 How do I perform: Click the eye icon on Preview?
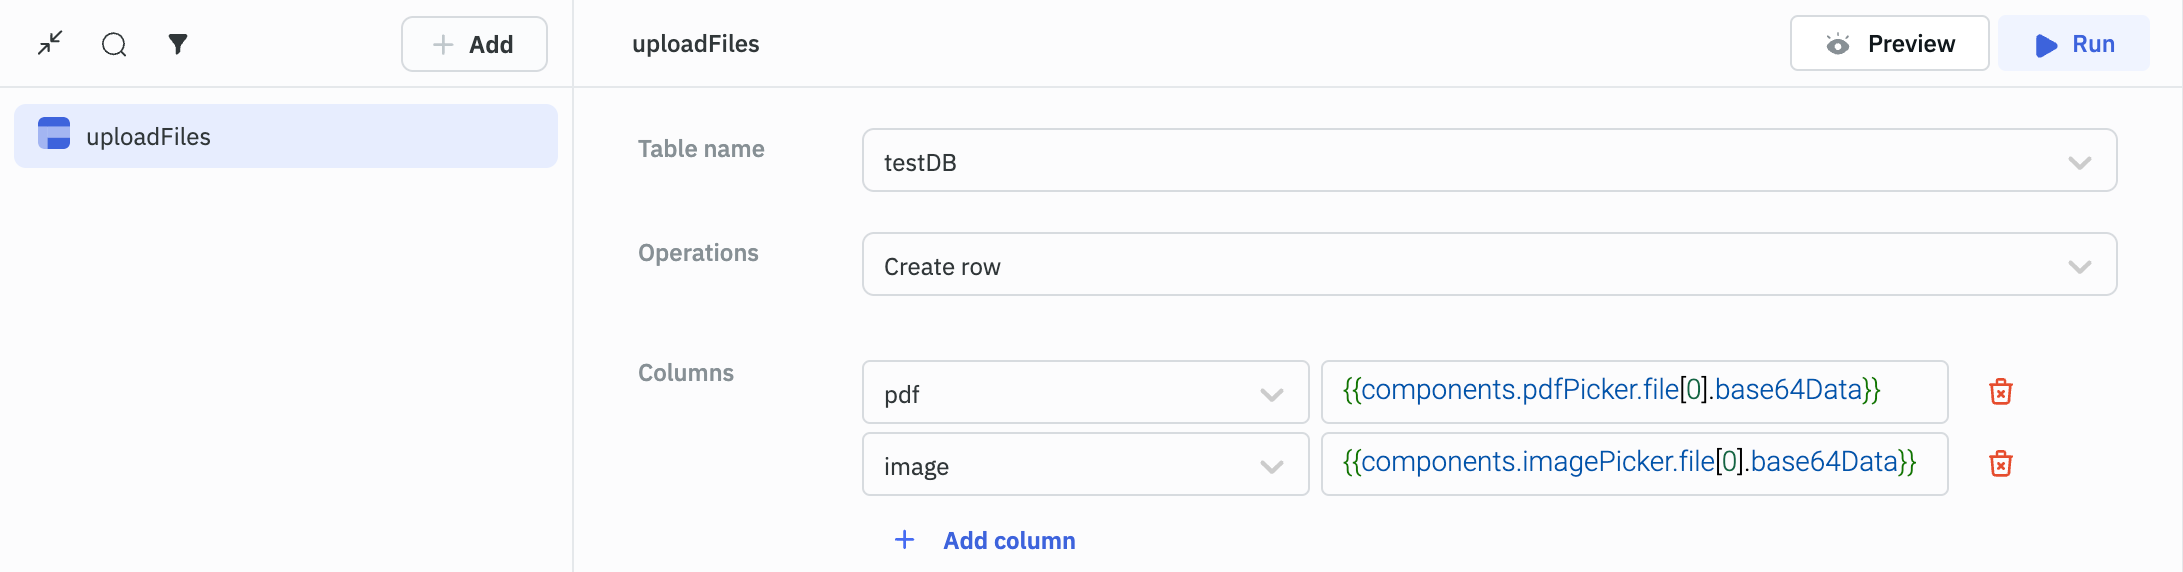pyautogui.click(x=1837, y=44)
